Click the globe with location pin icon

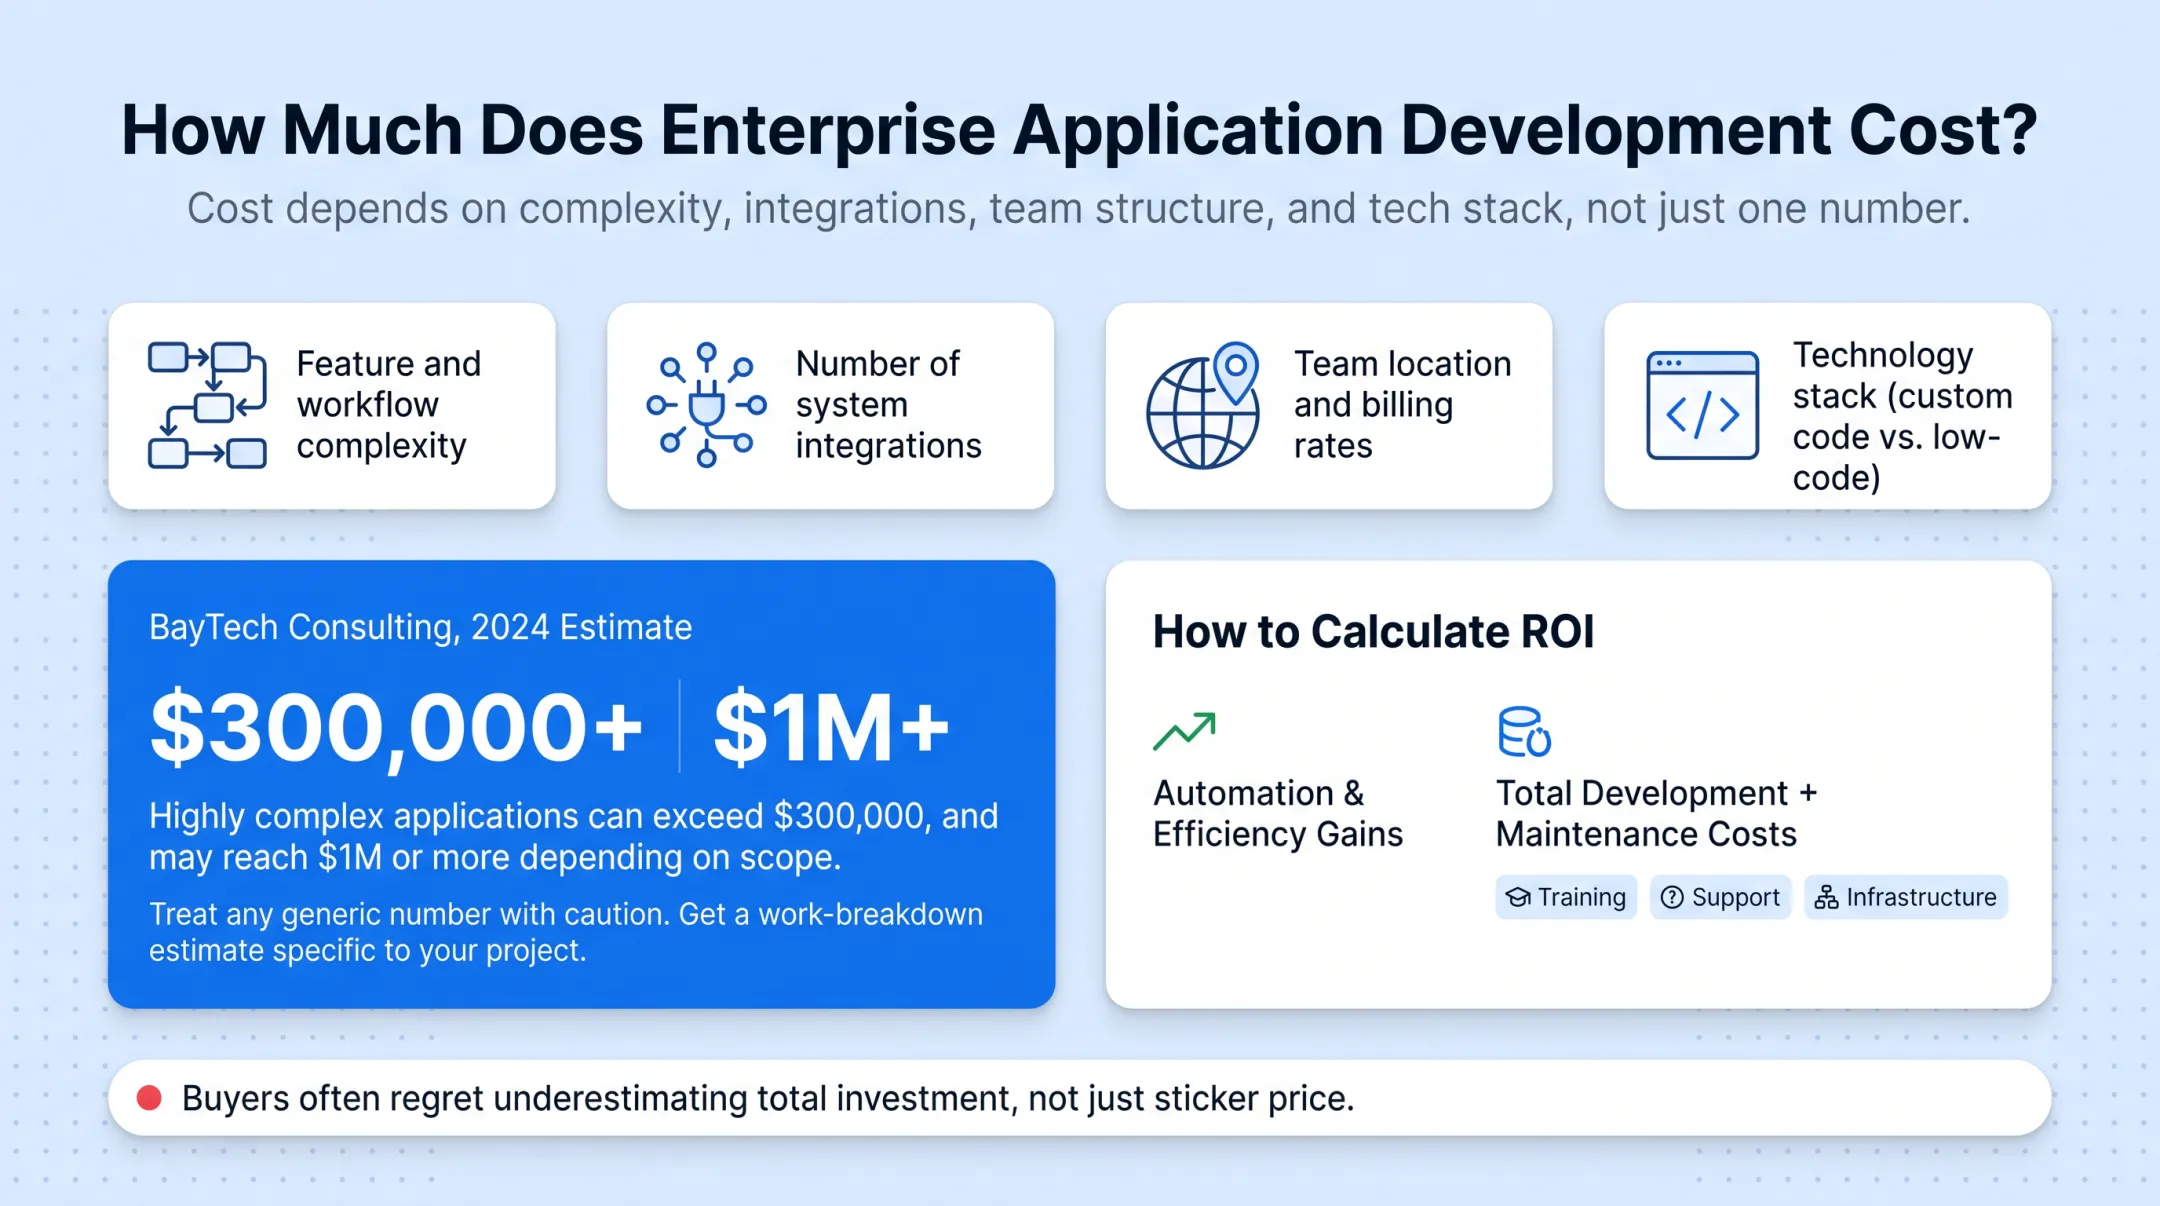tap(1203, 405)
